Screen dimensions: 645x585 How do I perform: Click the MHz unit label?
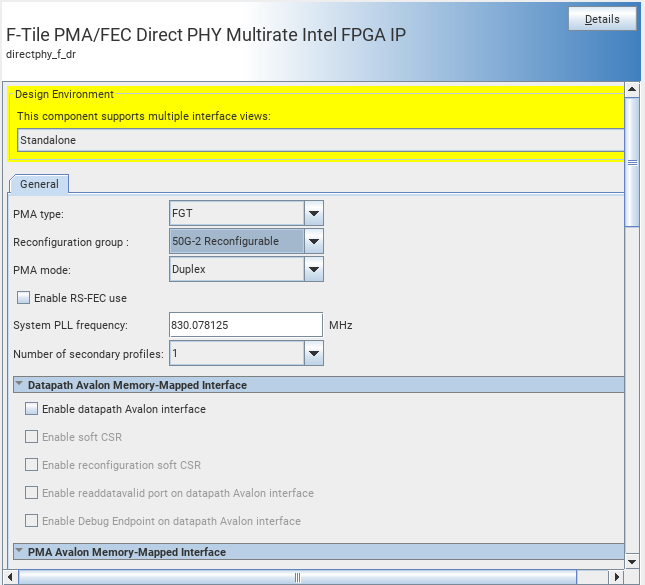[x=341, y=325]
